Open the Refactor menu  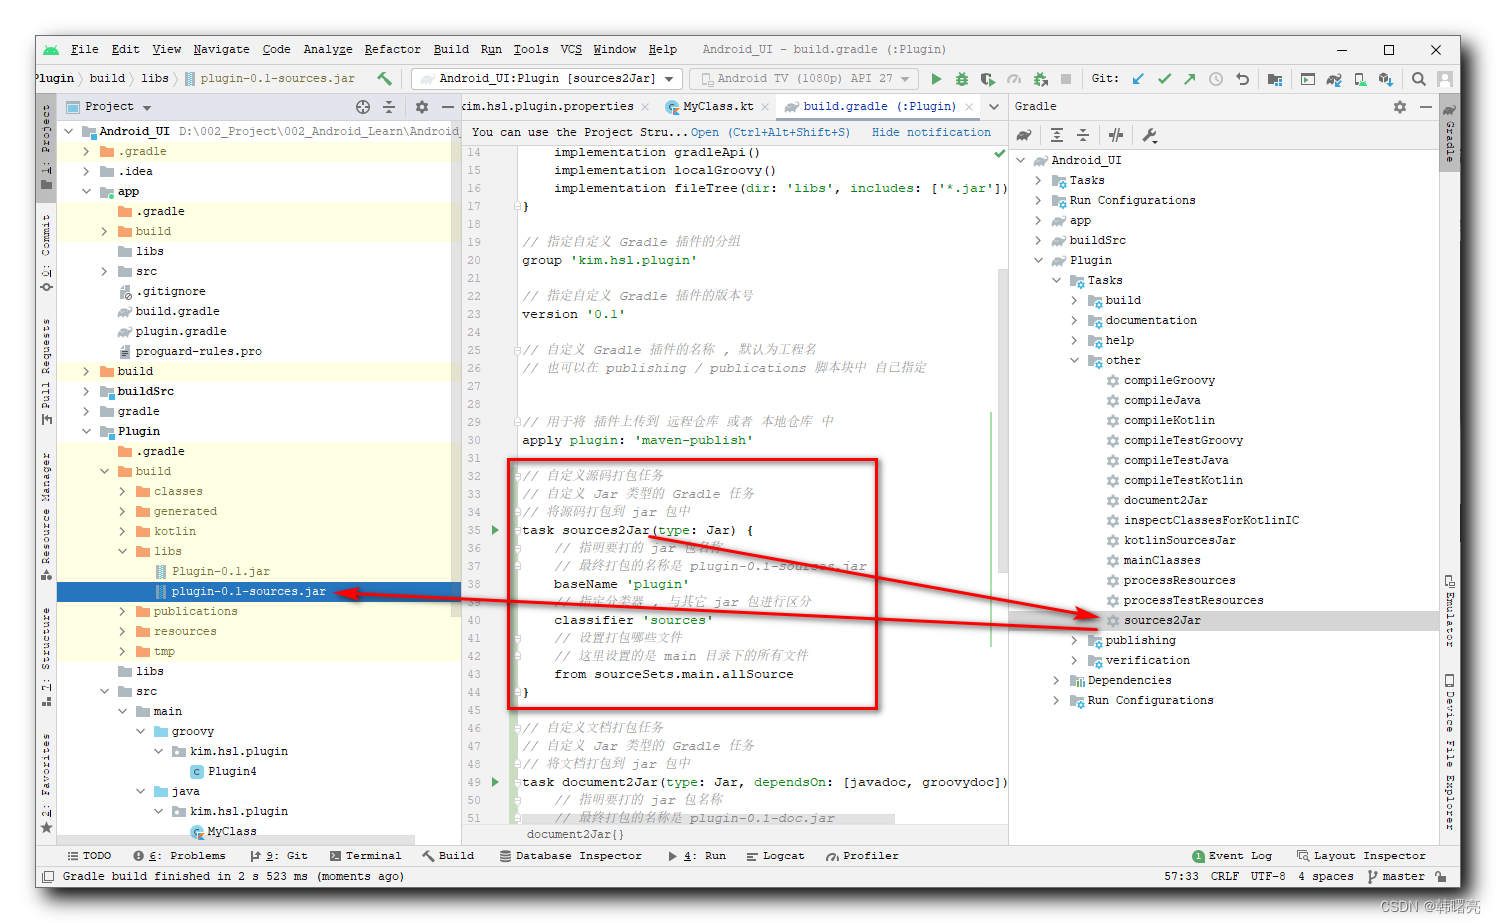[392, 49]
